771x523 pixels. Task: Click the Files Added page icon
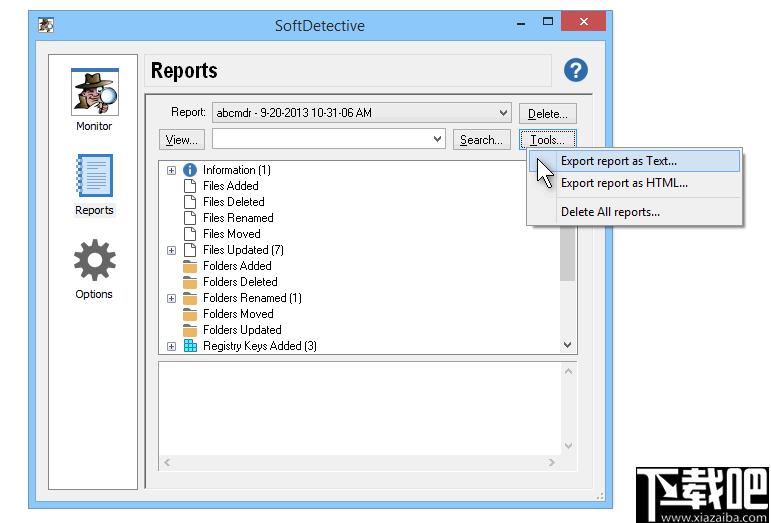[190, 186]
